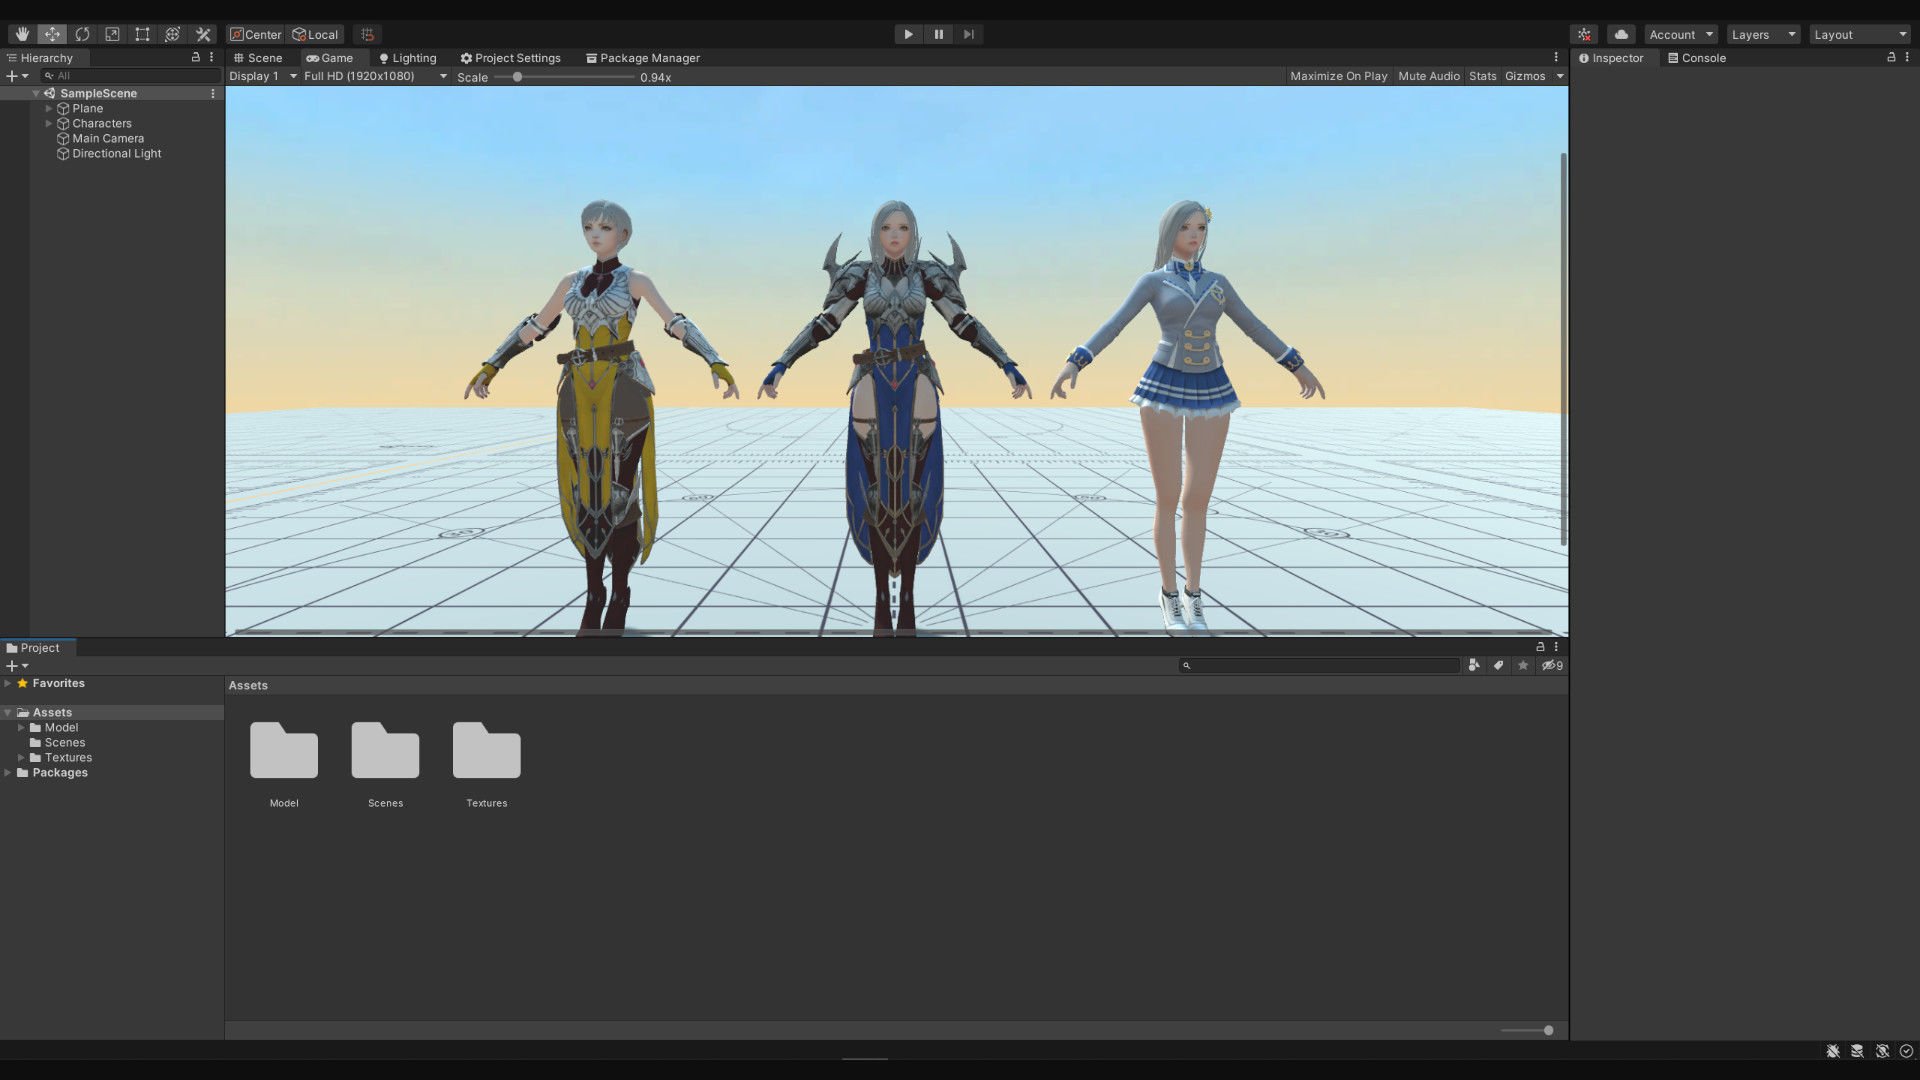
Task: Switch to the Scene tab
Action: point(258,58)
